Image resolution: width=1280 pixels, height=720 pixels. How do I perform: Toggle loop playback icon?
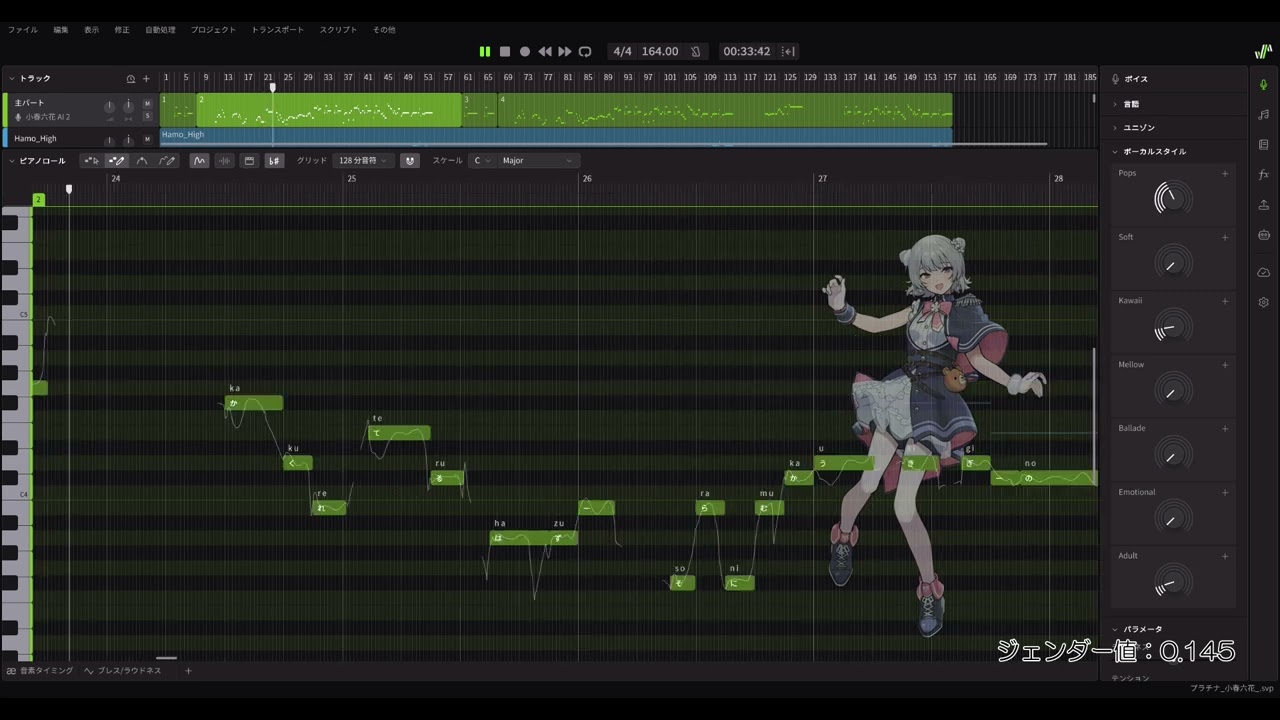(x=585, y=51)
